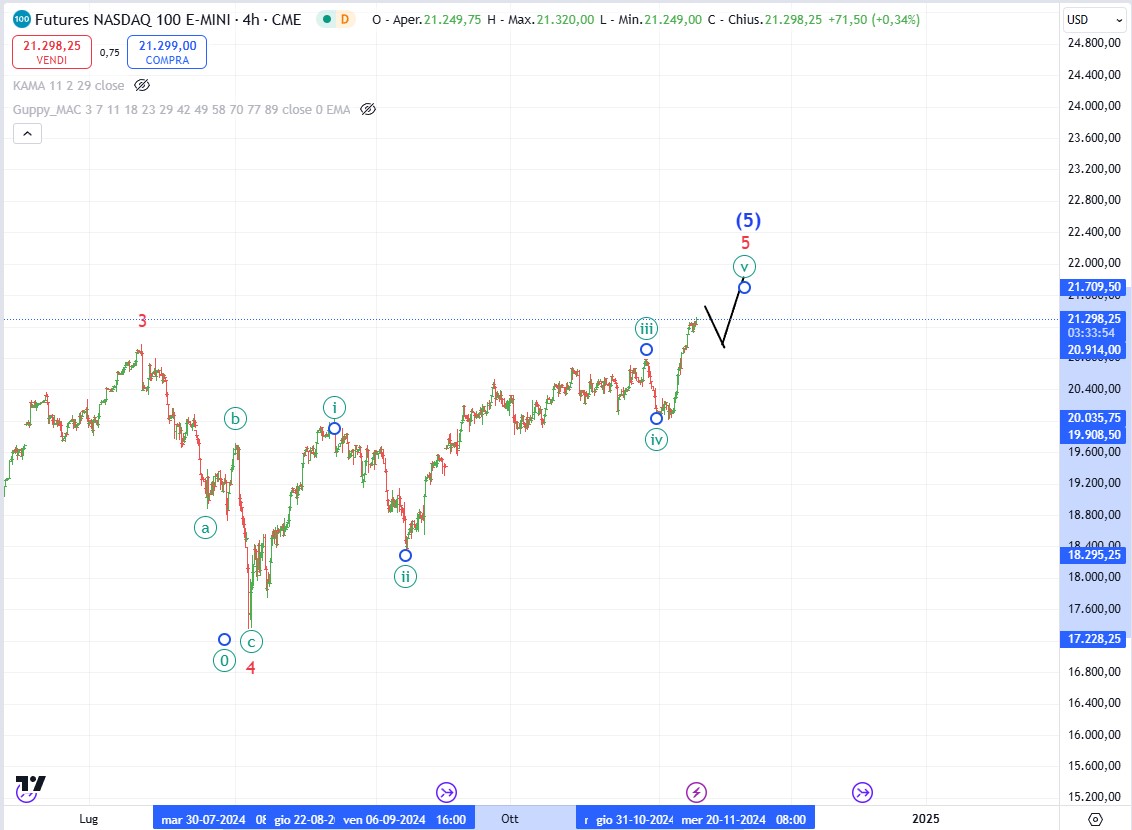Image resolution: width=1132 pixels, height=830 pixels.
Task: Select the circled b wave label
Action: 235,419
